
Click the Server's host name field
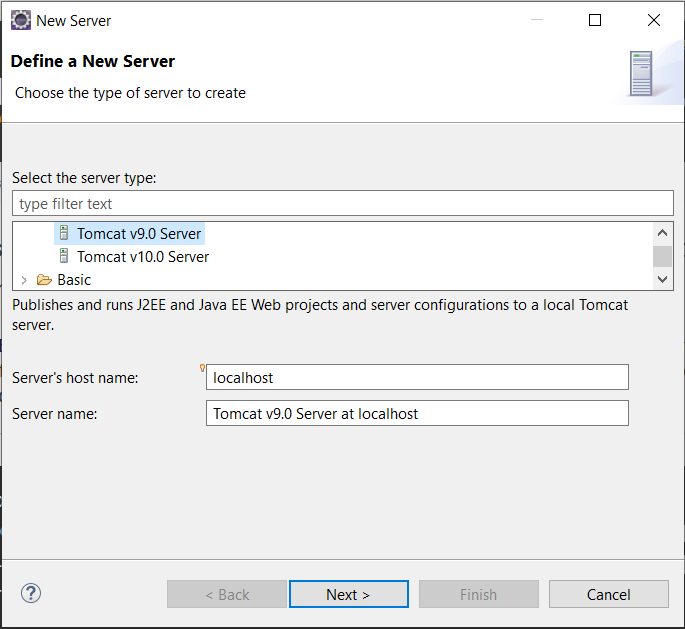[417, 377]
